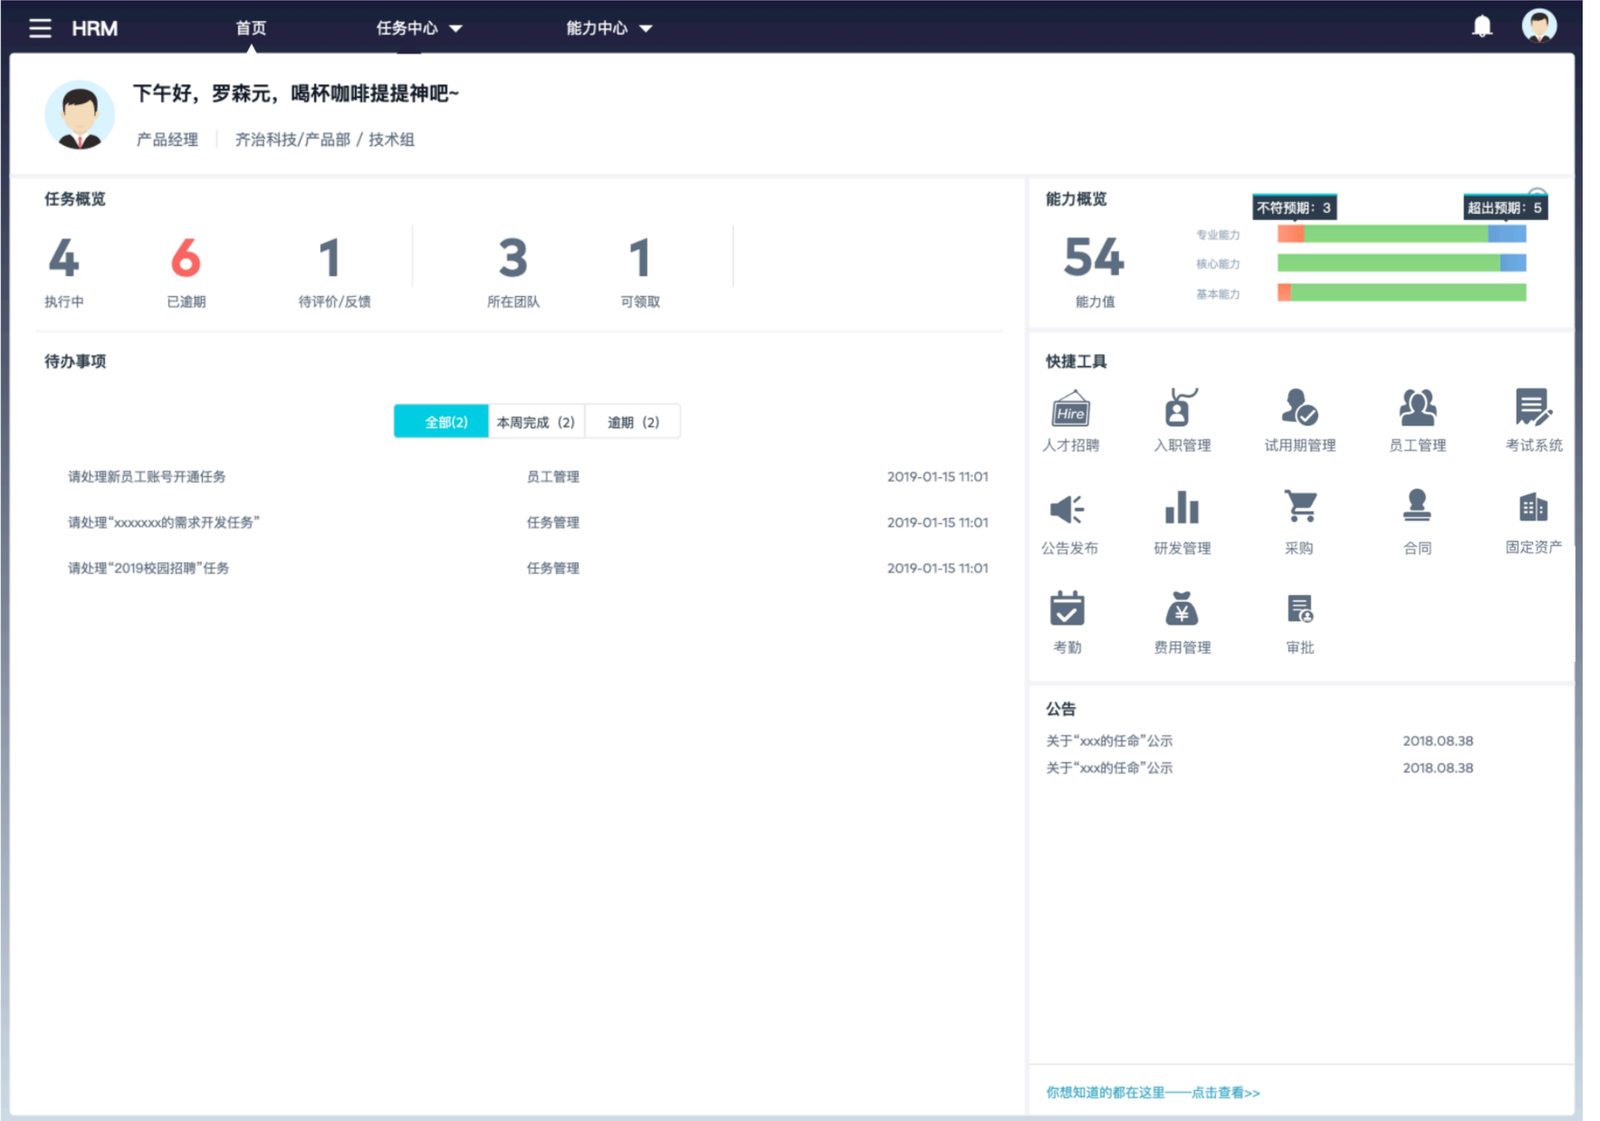Open the second 关于"xxx的任命"公示 announcement
Viewport: 1600px width, 1121px height.
(1109, 768)
